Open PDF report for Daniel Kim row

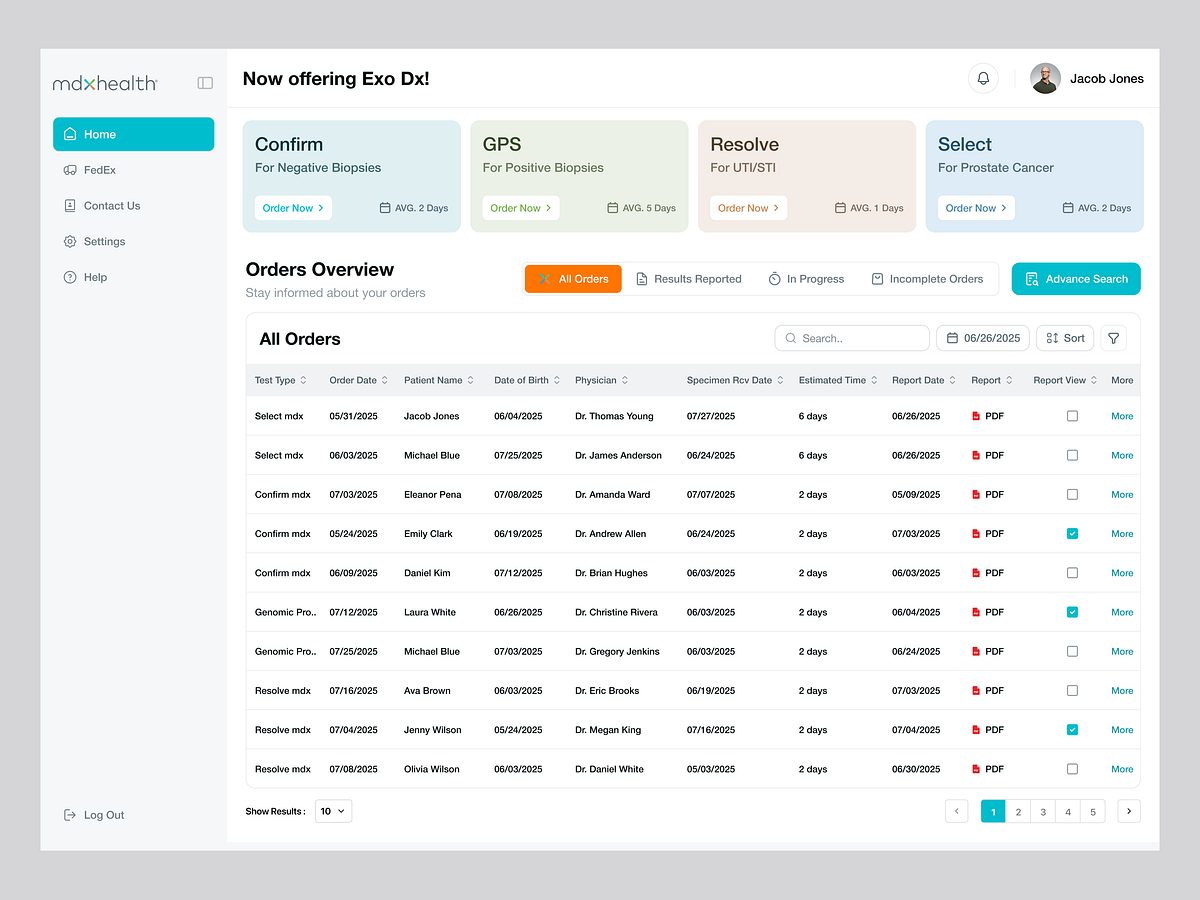[x=988, y=573]
